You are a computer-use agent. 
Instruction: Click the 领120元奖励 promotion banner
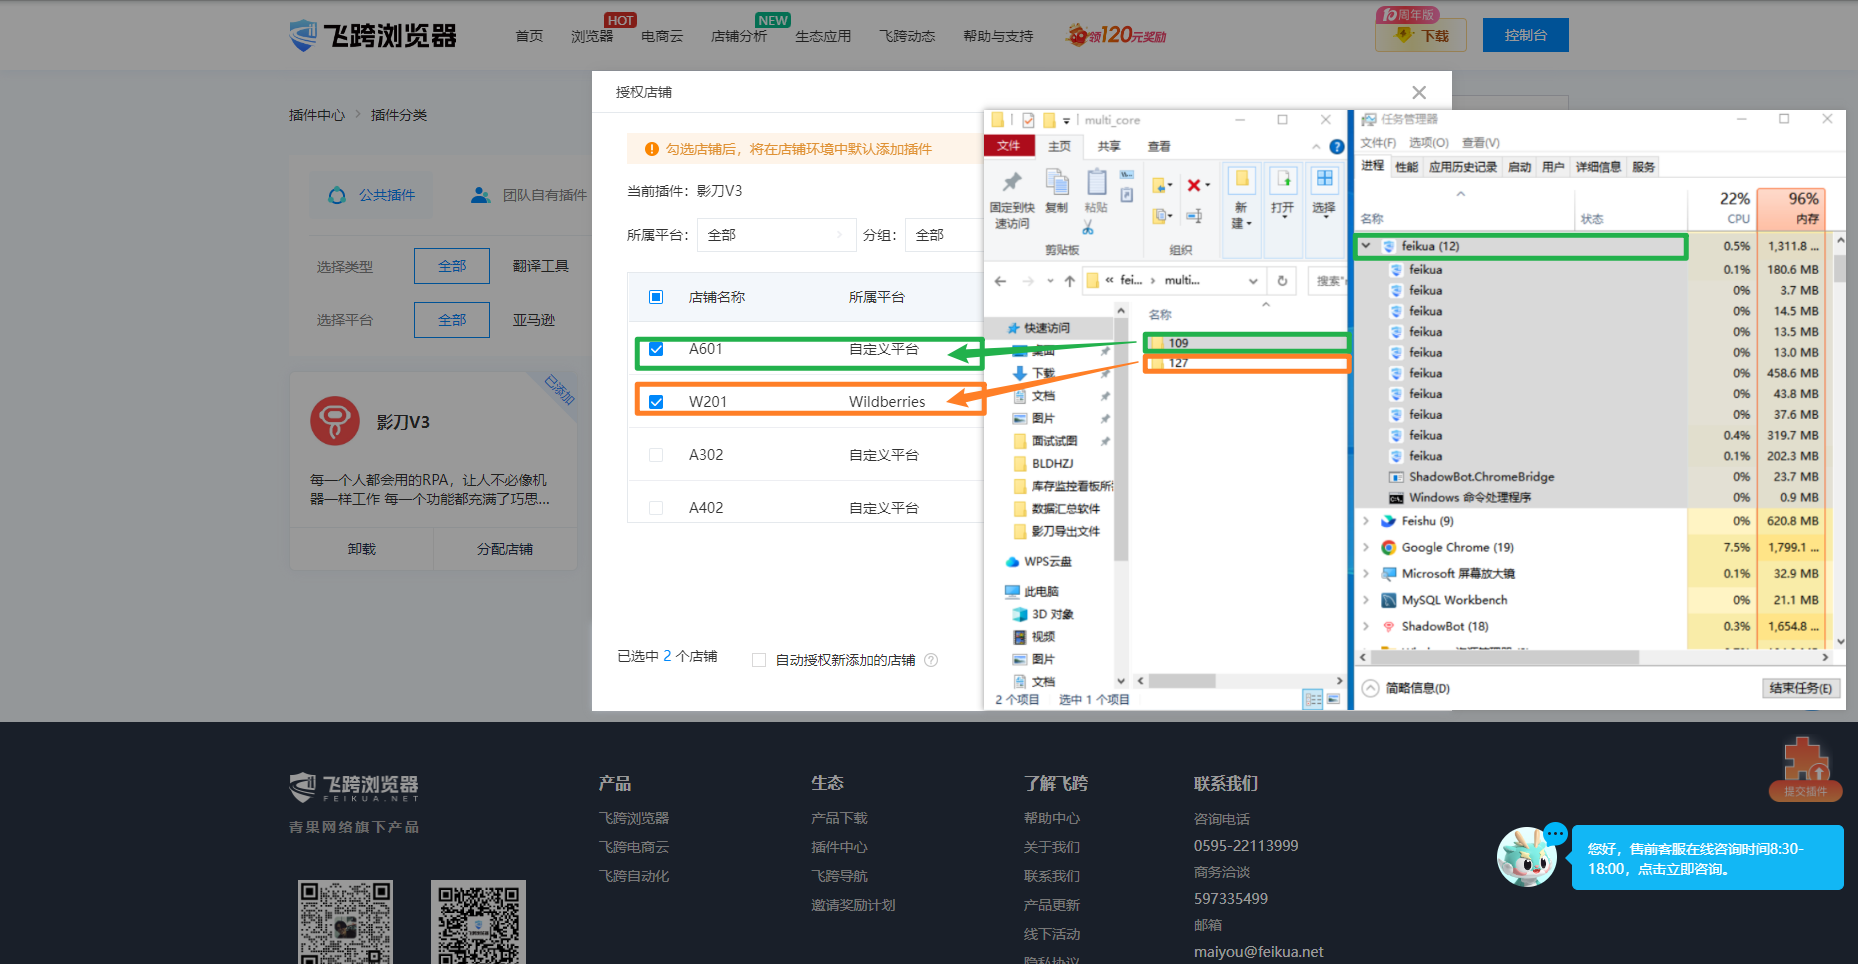(1117, 36)
